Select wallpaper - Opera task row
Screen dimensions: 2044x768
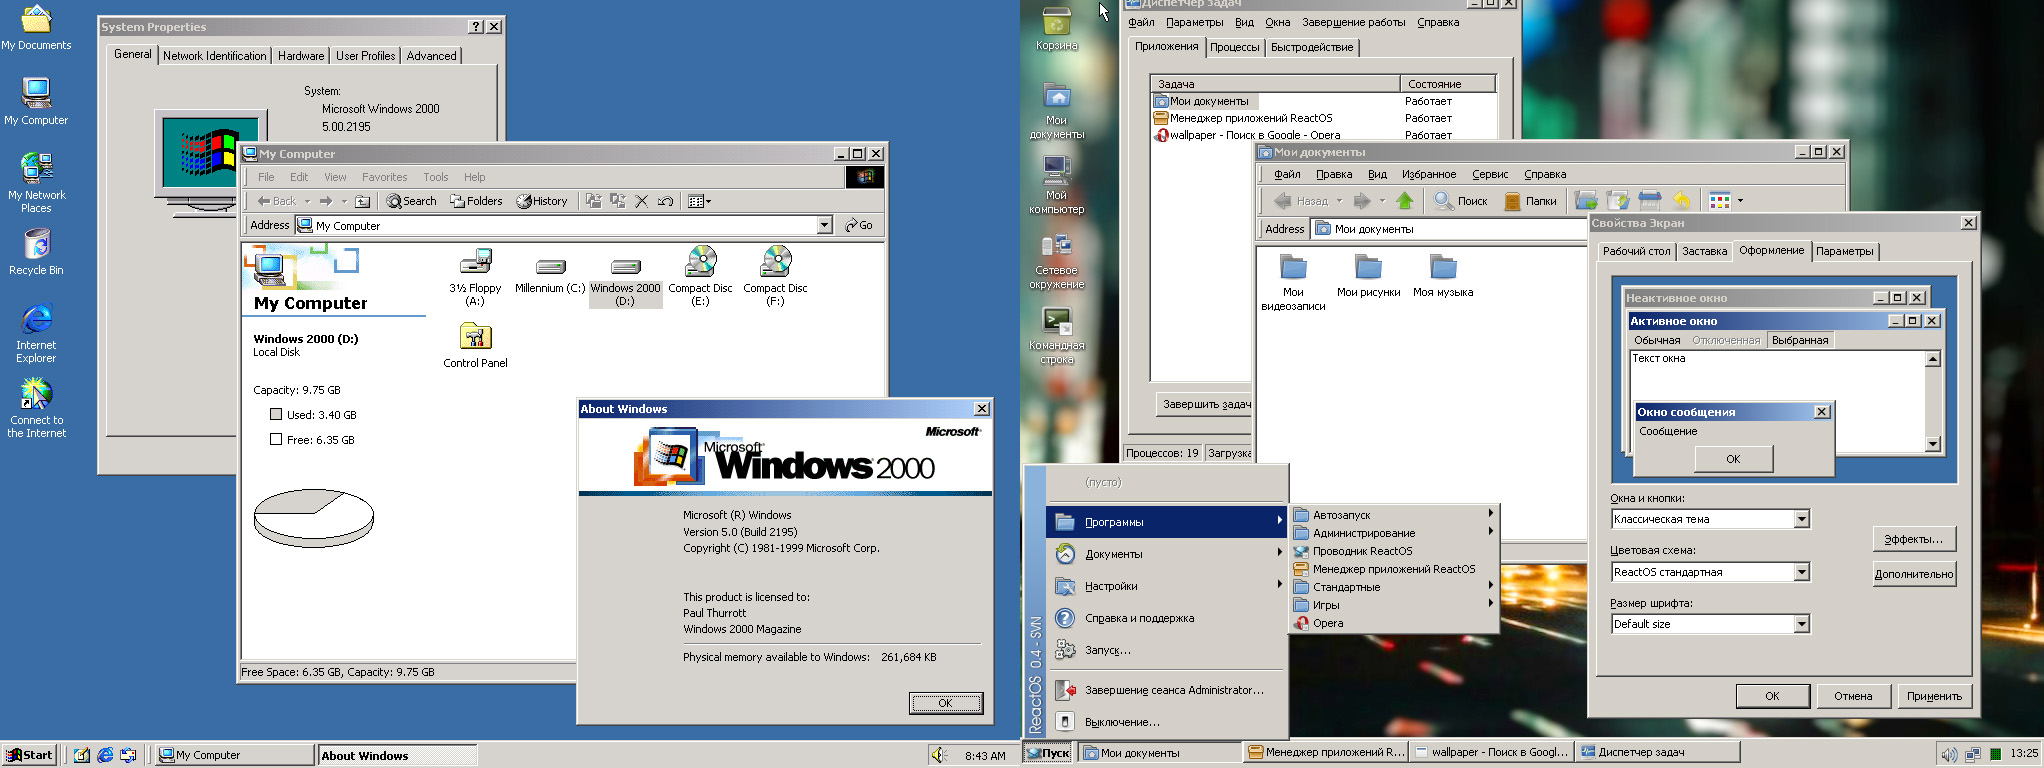(1324, 135)
